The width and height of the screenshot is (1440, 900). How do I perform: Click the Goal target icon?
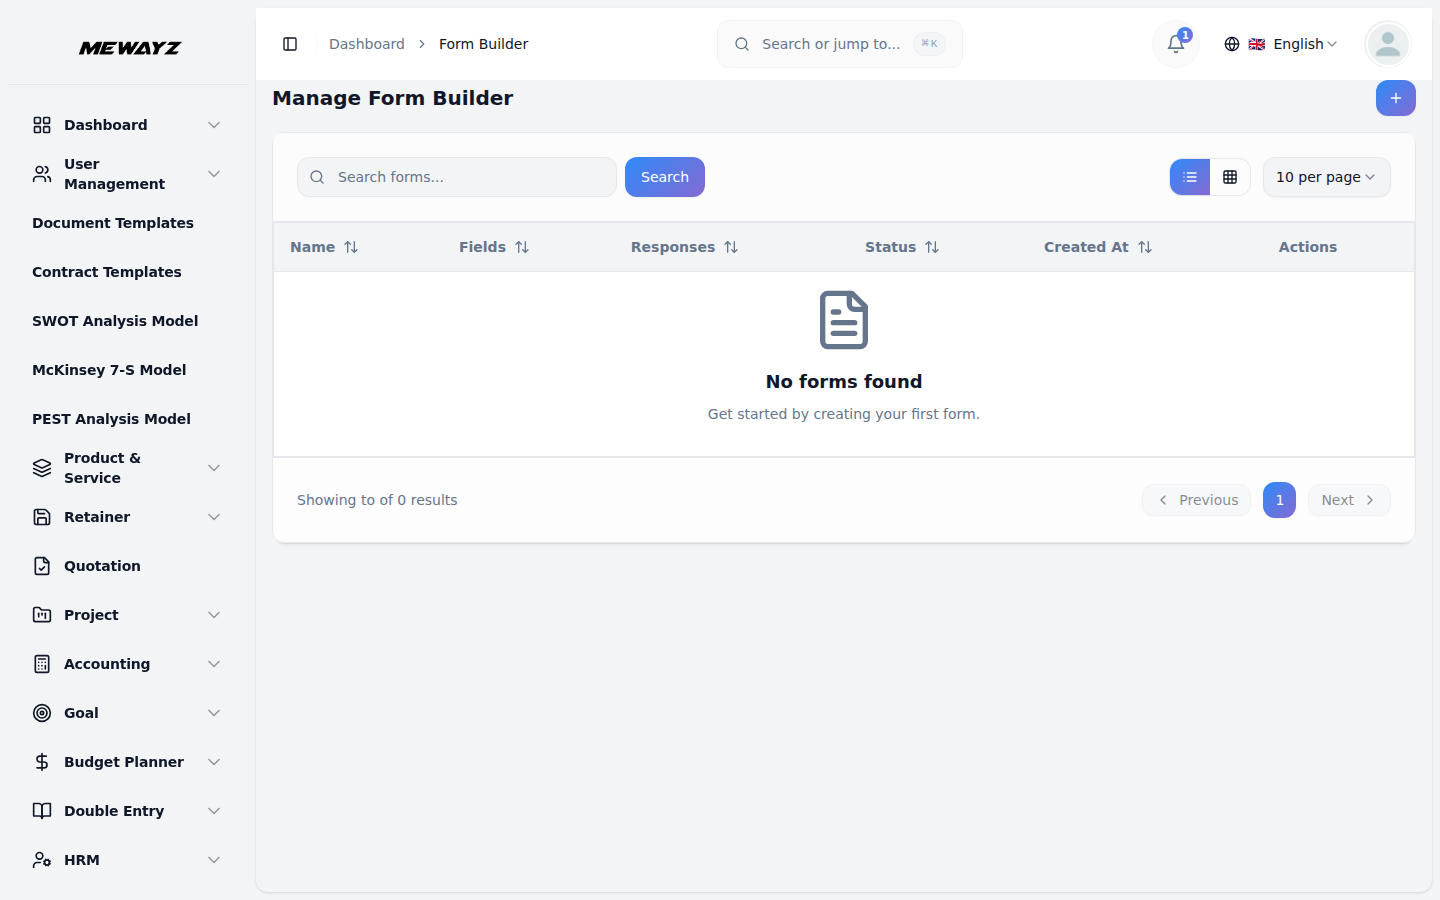pyautogui.click(x=41, y=712)
